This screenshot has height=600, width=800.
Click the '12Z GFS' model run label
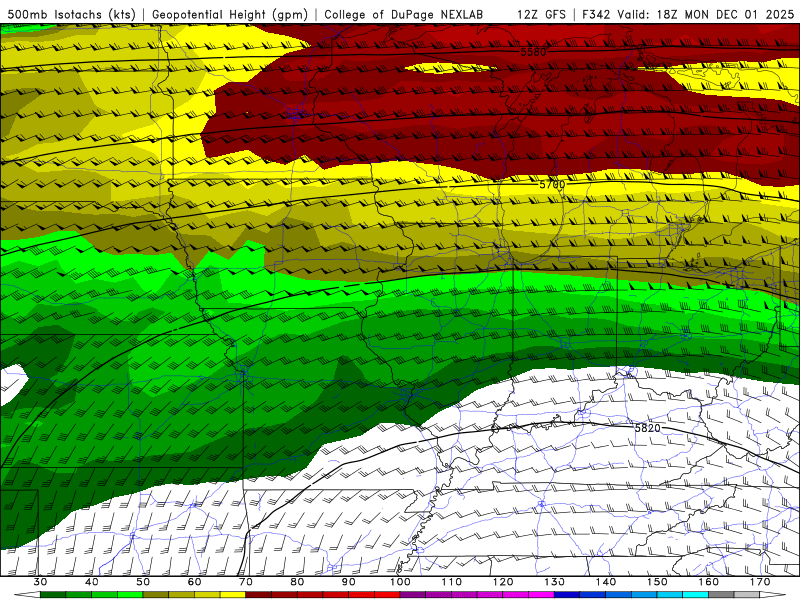[x=541, y=14]
